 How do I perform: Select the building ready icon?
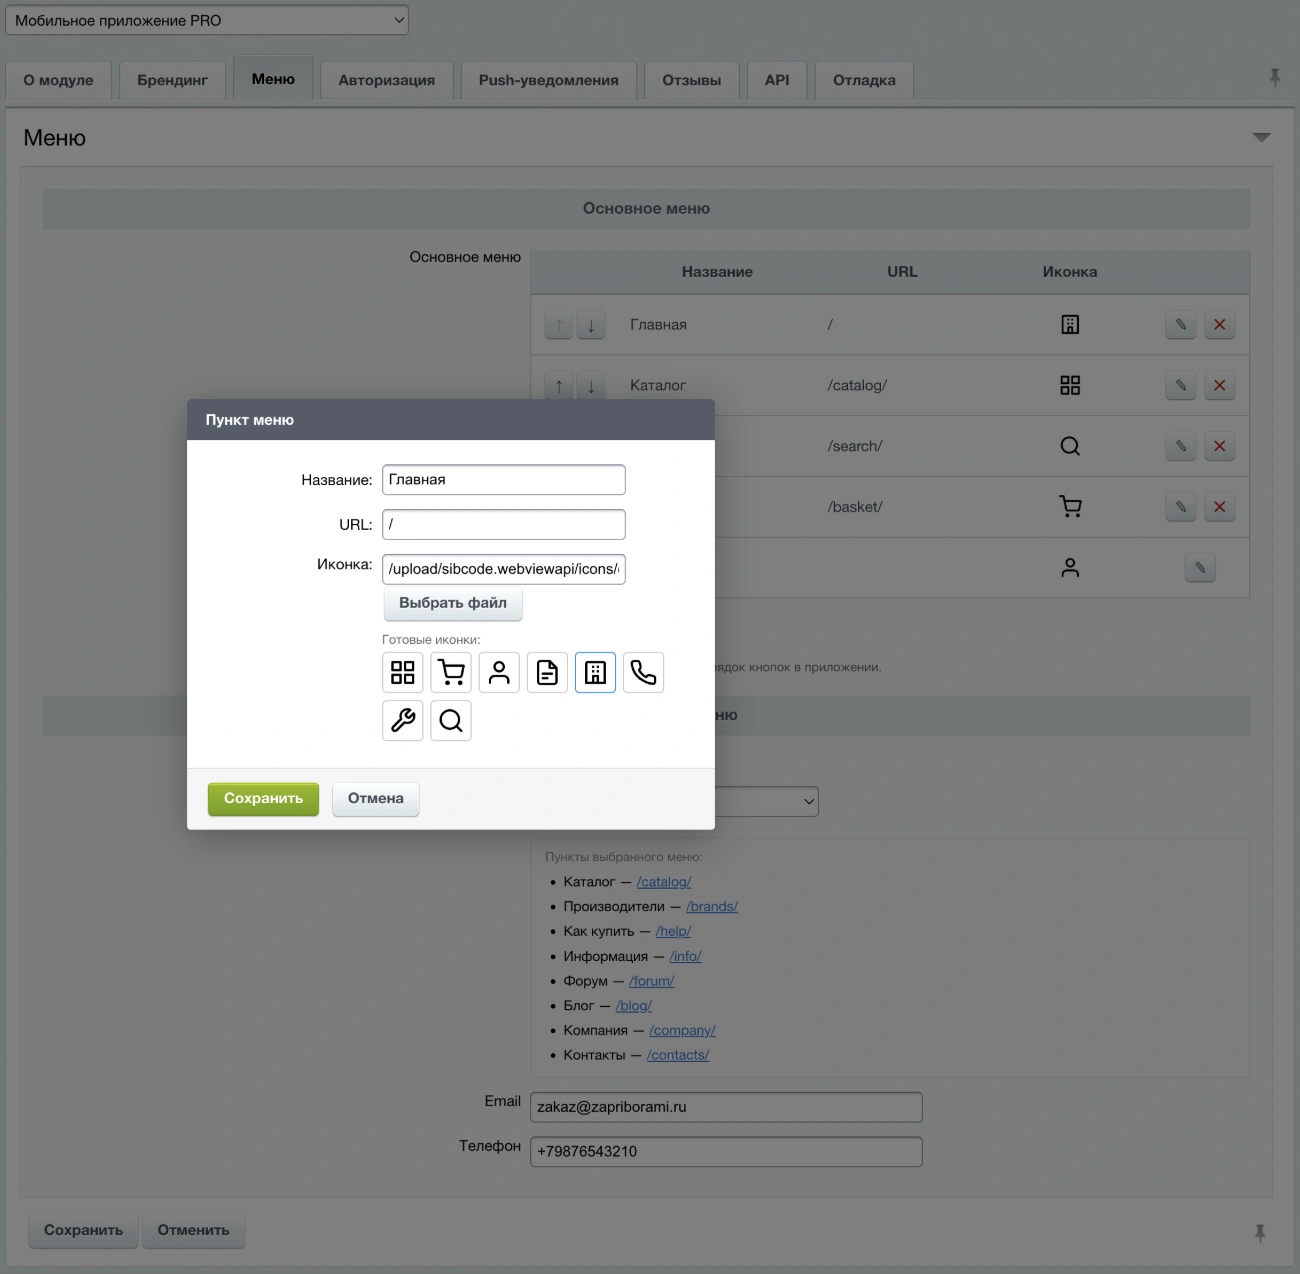click(x=595, y=672)
